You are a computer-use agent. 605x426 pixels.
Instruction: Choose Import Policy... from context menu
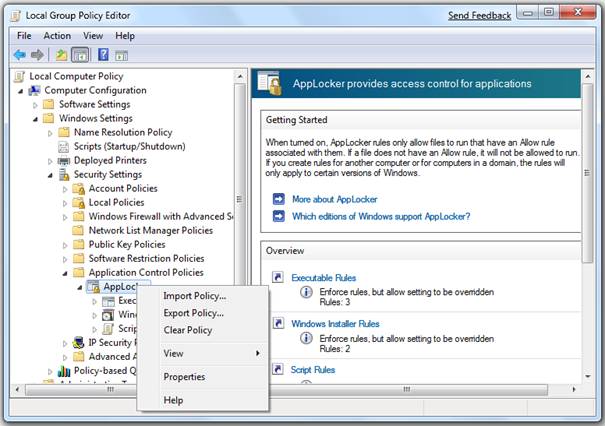pyautogui.click(x=203, y=296)
